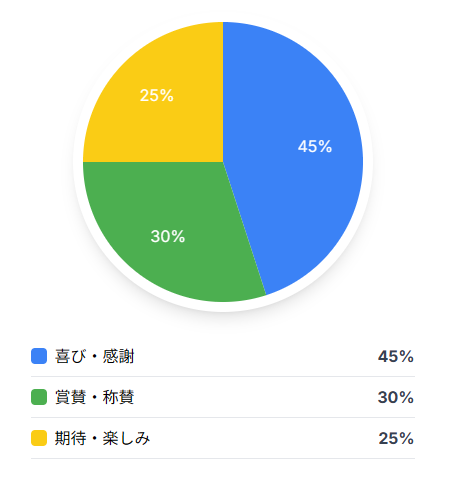This screenshot has height=482, width=455.
Task: Click divider line below 期待・楽しみ row
Action: tap(223, 458)
